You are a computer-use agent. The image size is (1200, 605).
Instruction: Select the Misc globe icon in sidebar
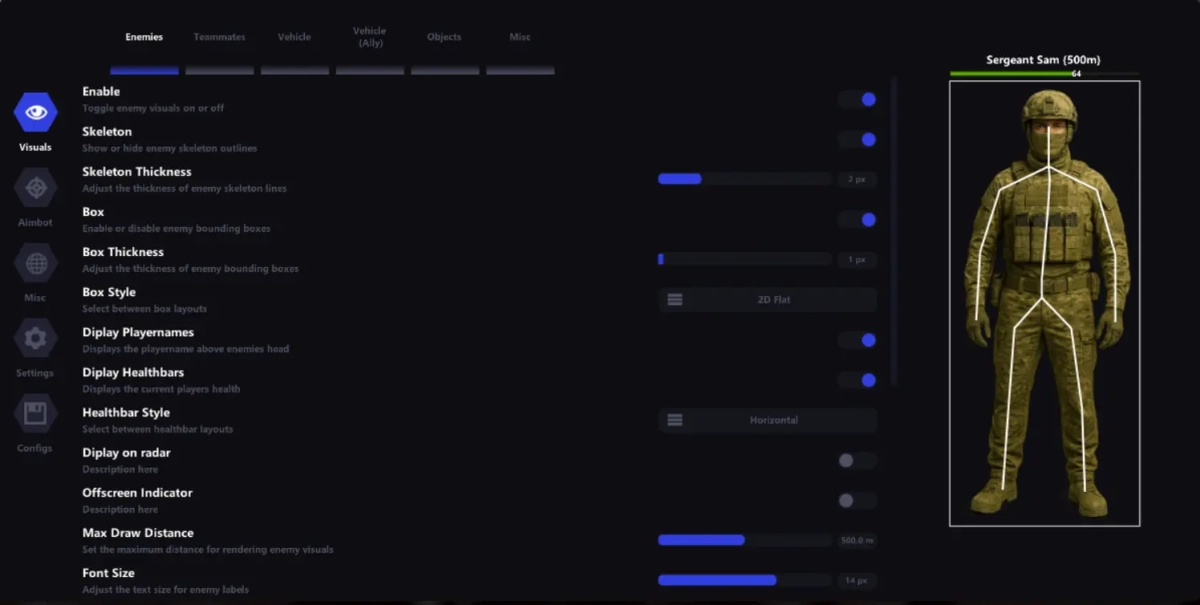(36, 264)
